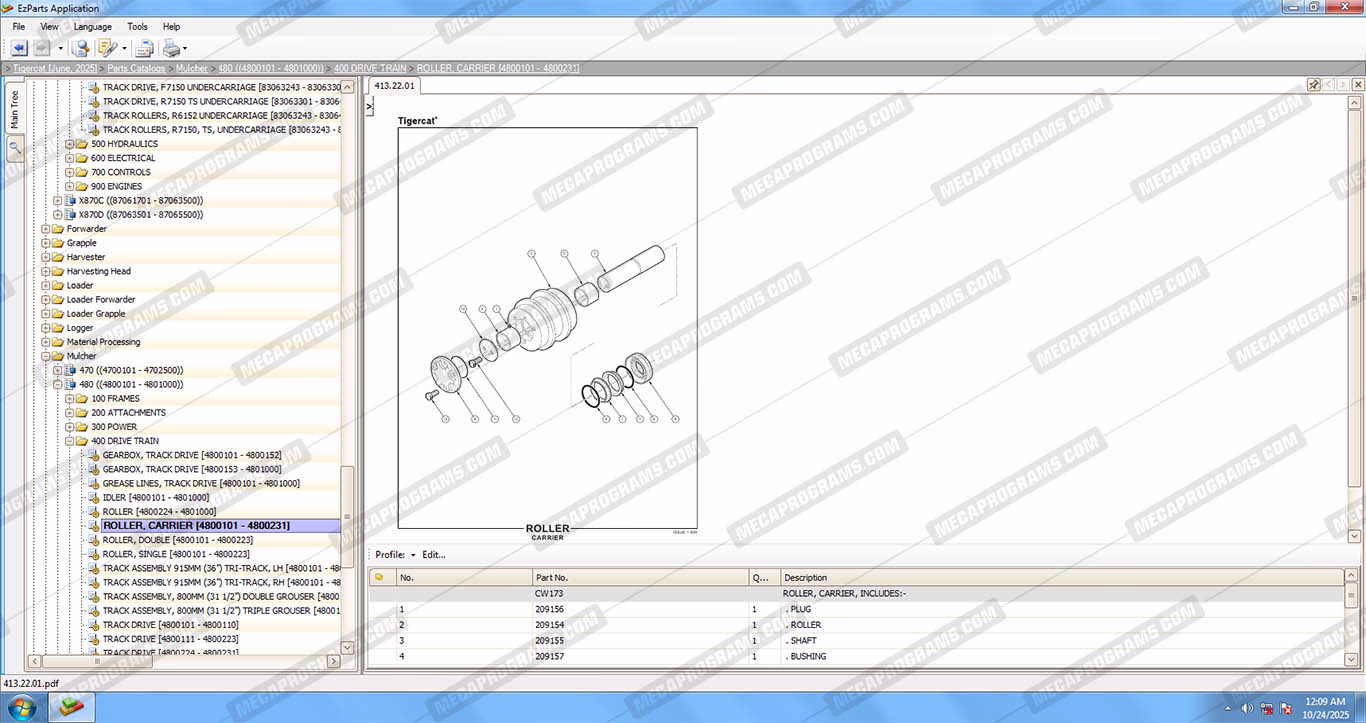This screenshot has width=1366, height=723.
Task: Open the Tools menu
Action: (137, 27)
